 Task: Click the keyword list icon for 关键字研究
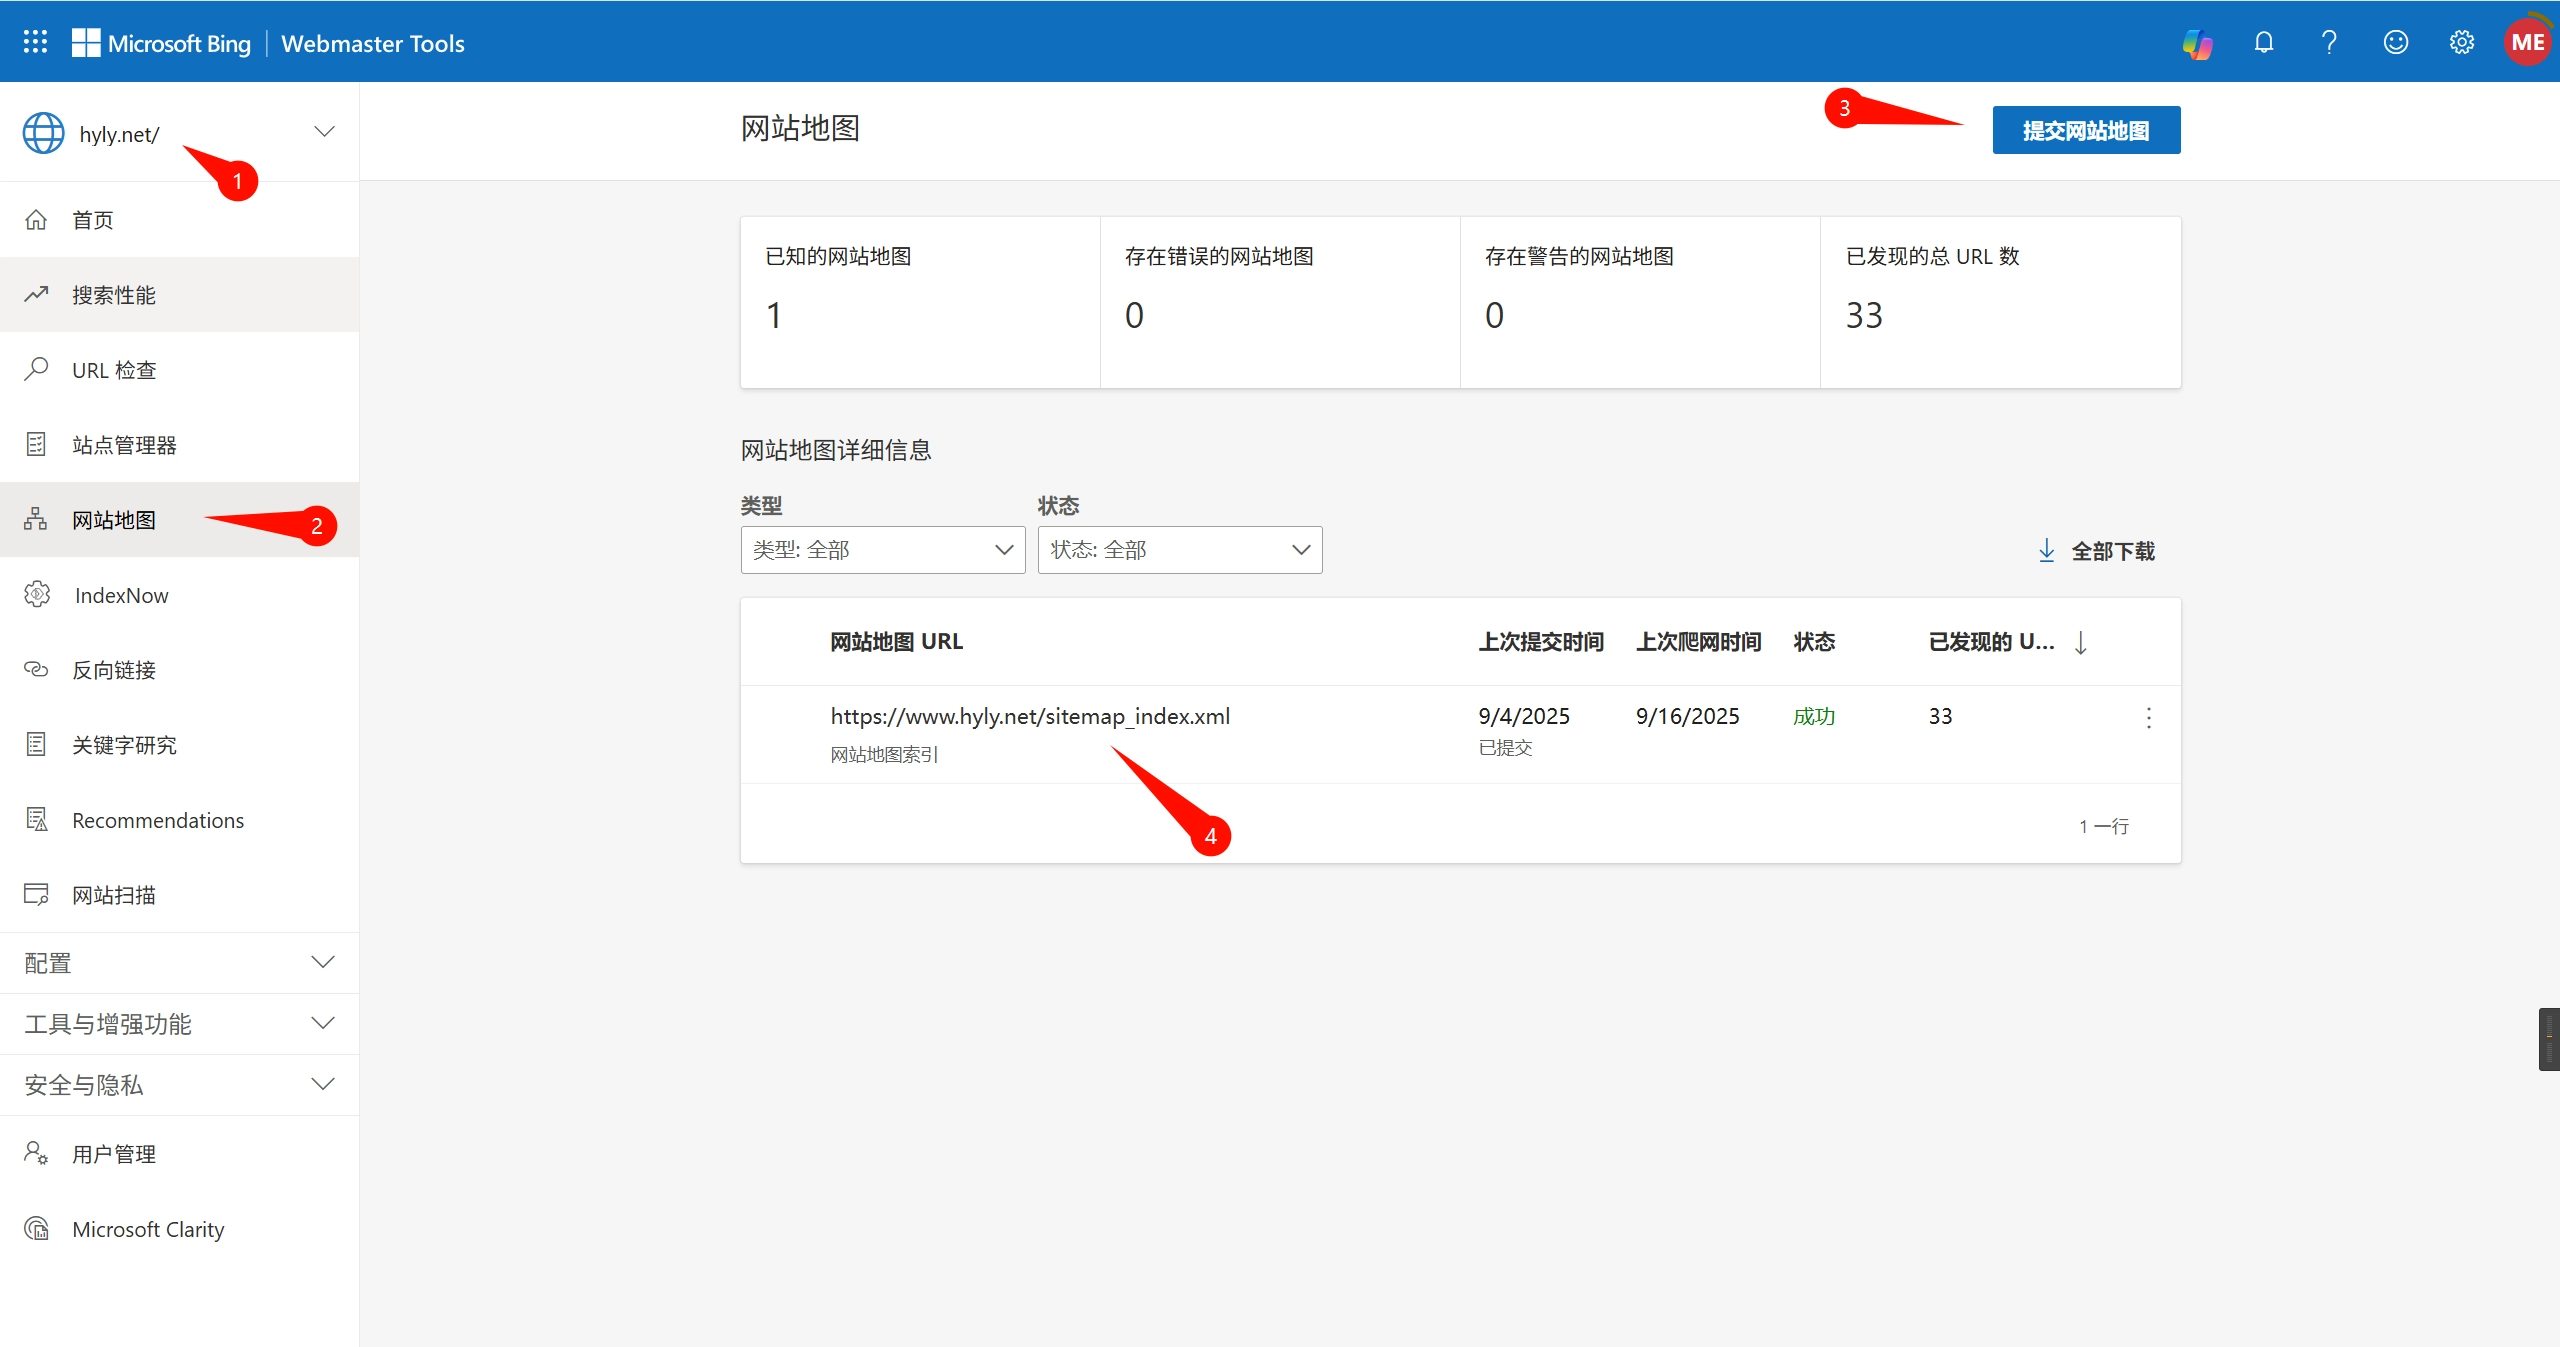tap(36, 744)
